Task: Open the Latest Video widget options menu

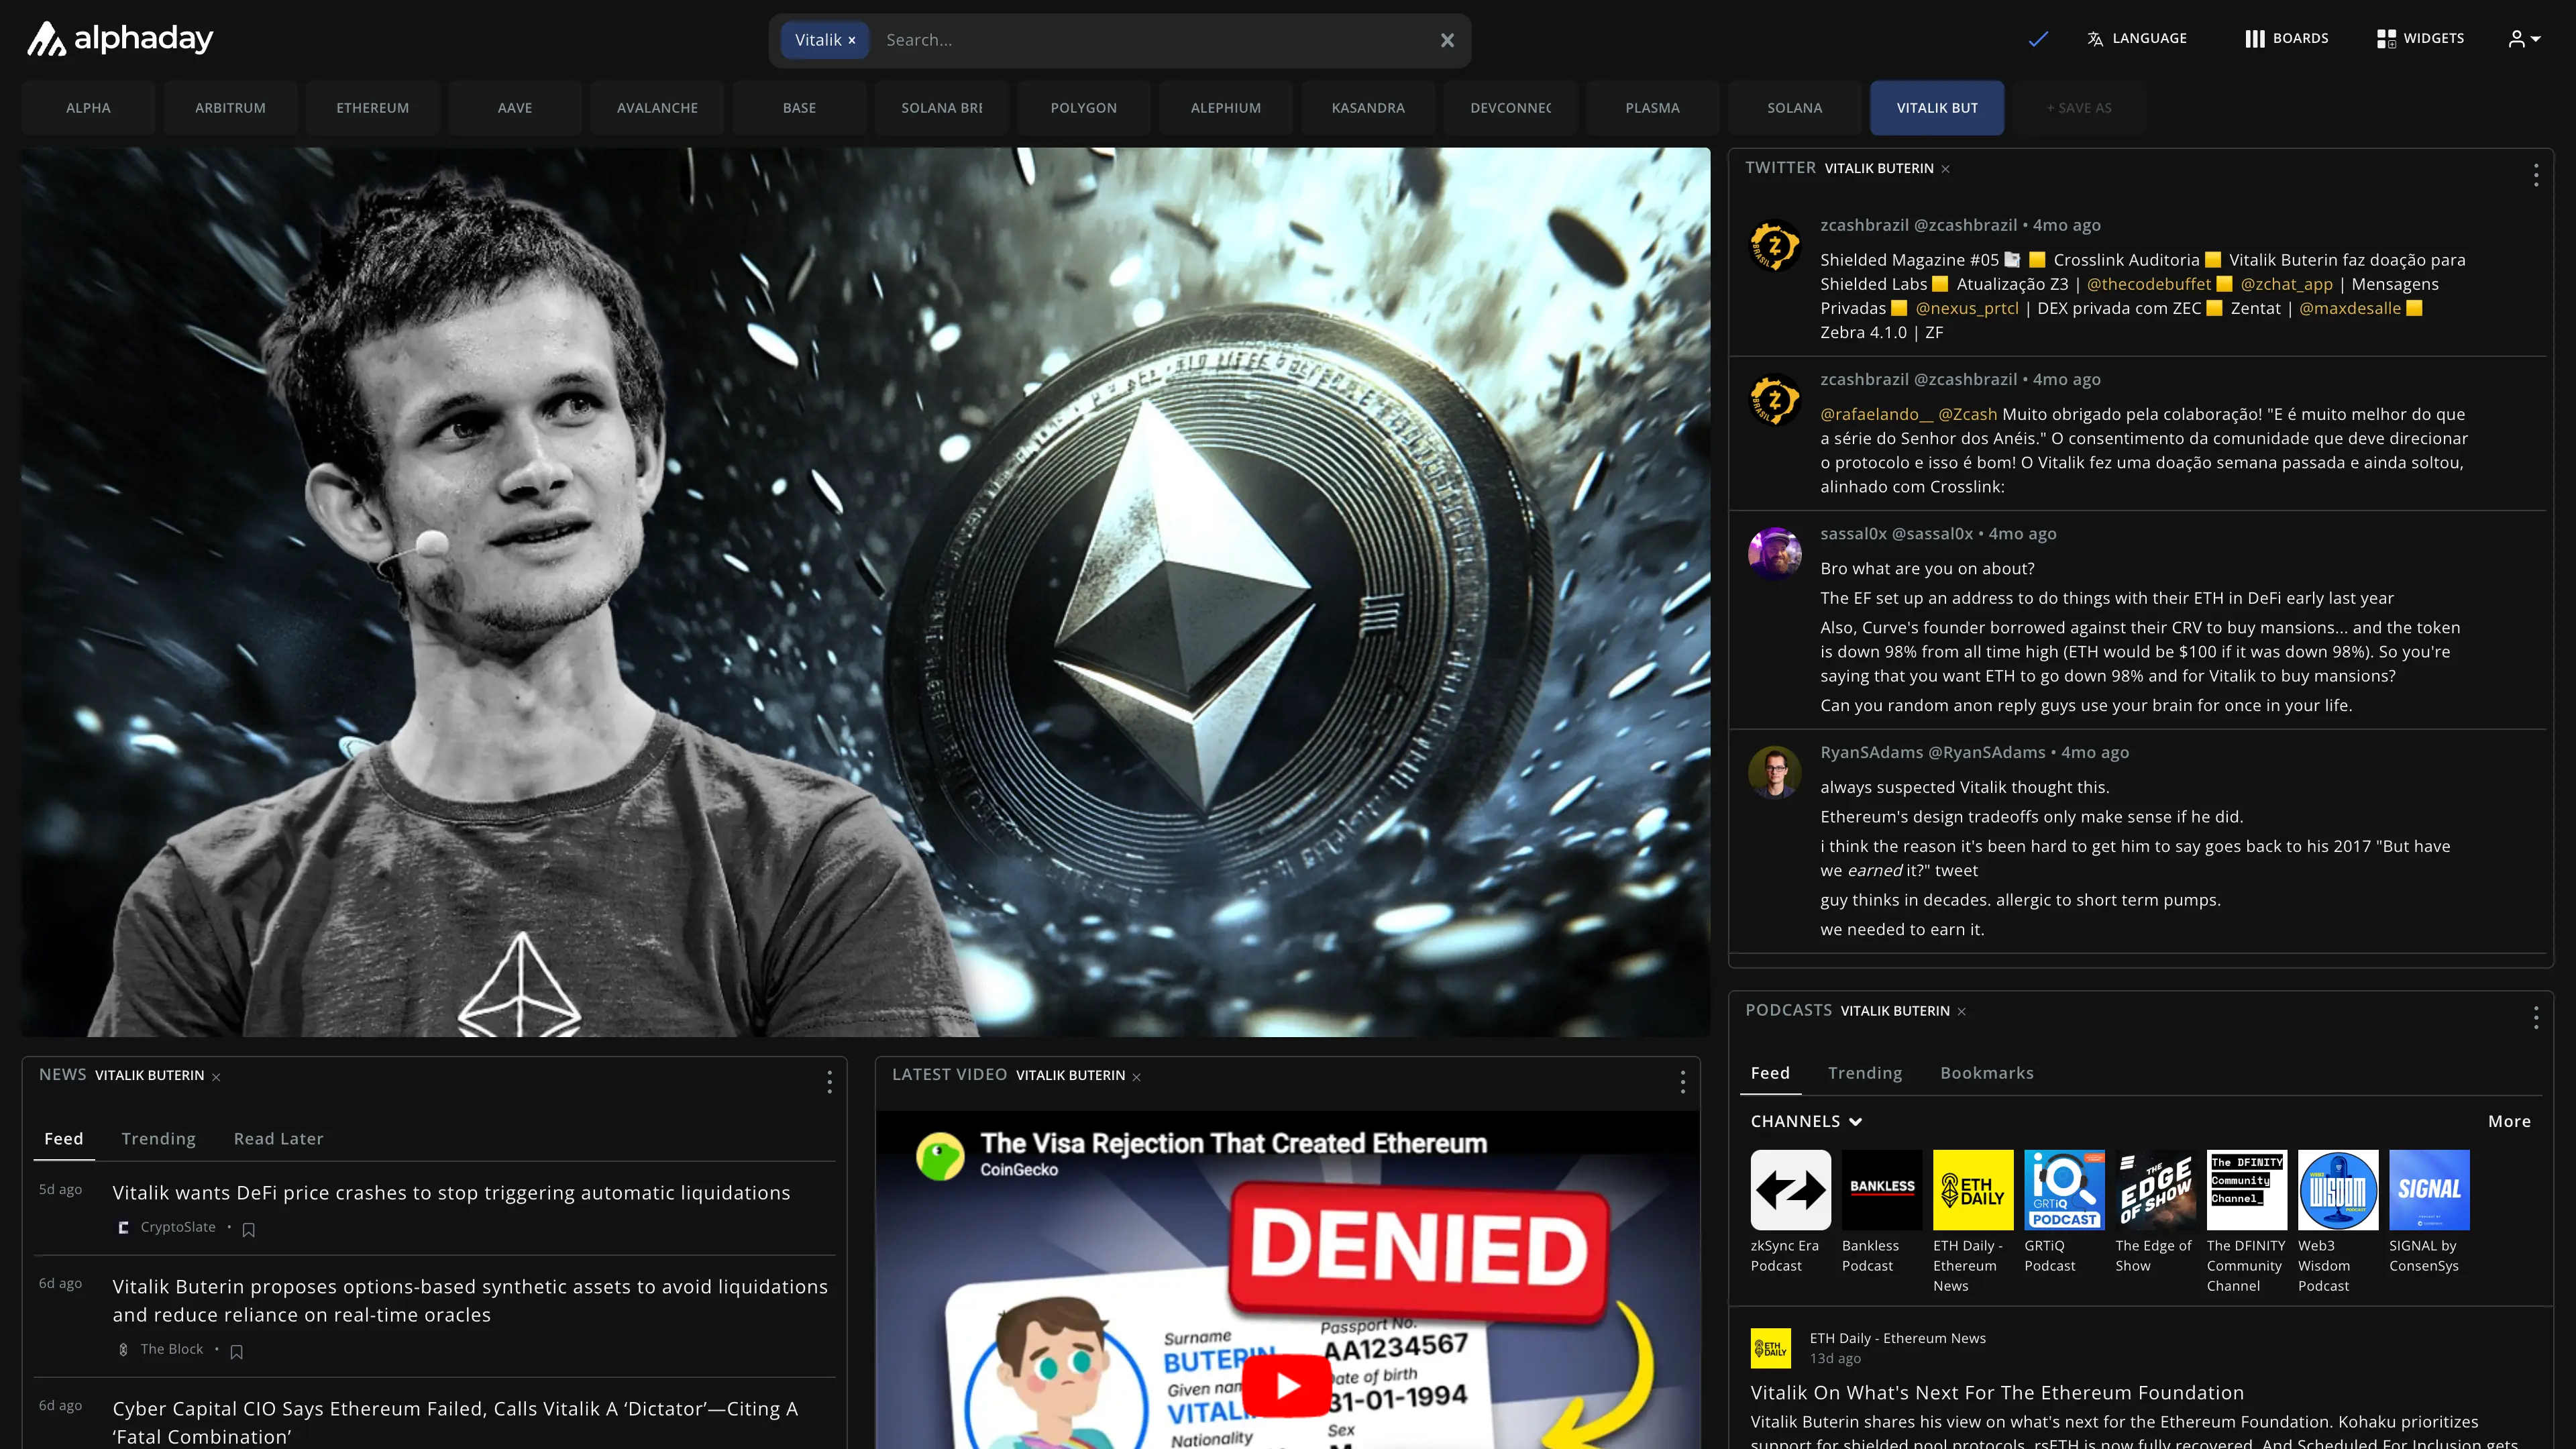Action: coord(1682,1082)
